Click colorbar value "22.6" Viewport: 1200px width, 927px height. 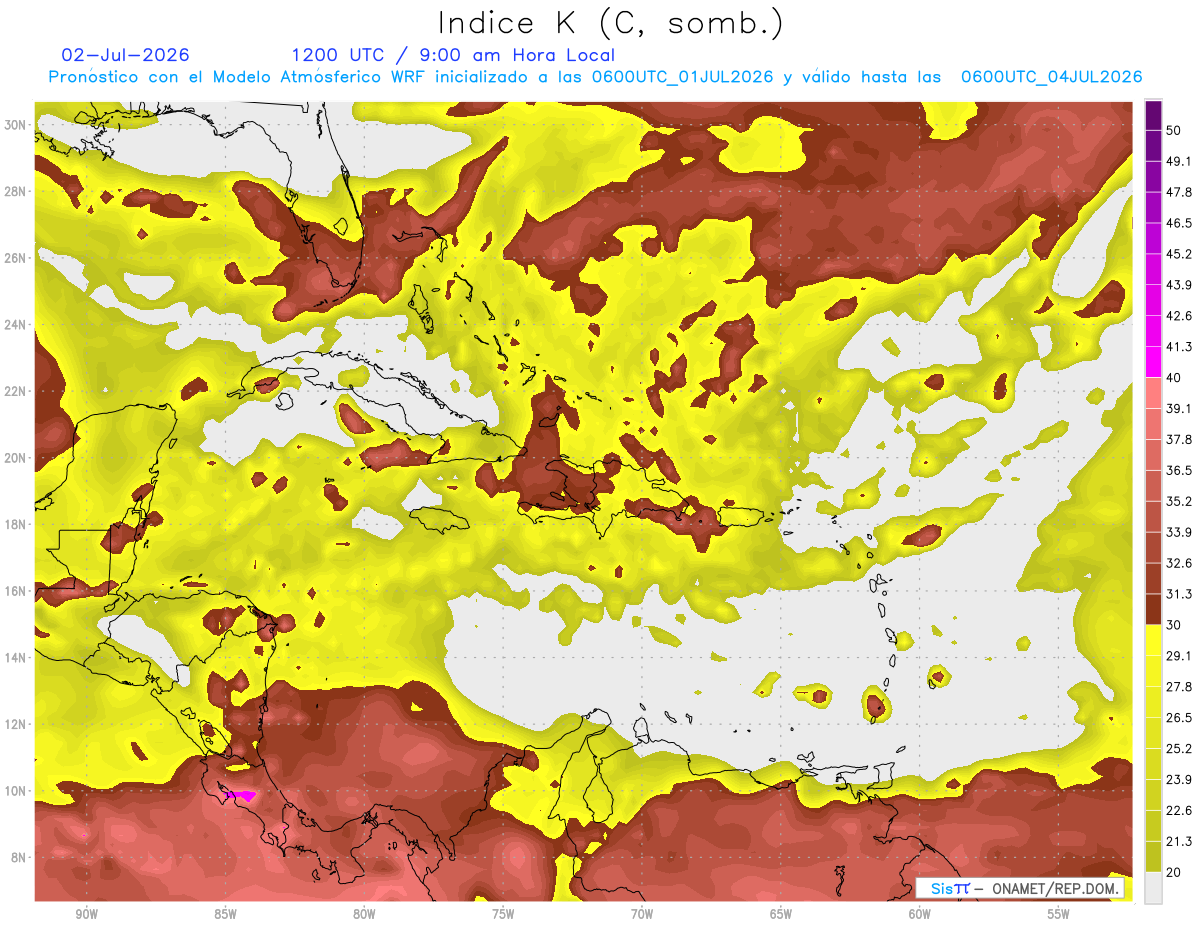click(1178, 811)
